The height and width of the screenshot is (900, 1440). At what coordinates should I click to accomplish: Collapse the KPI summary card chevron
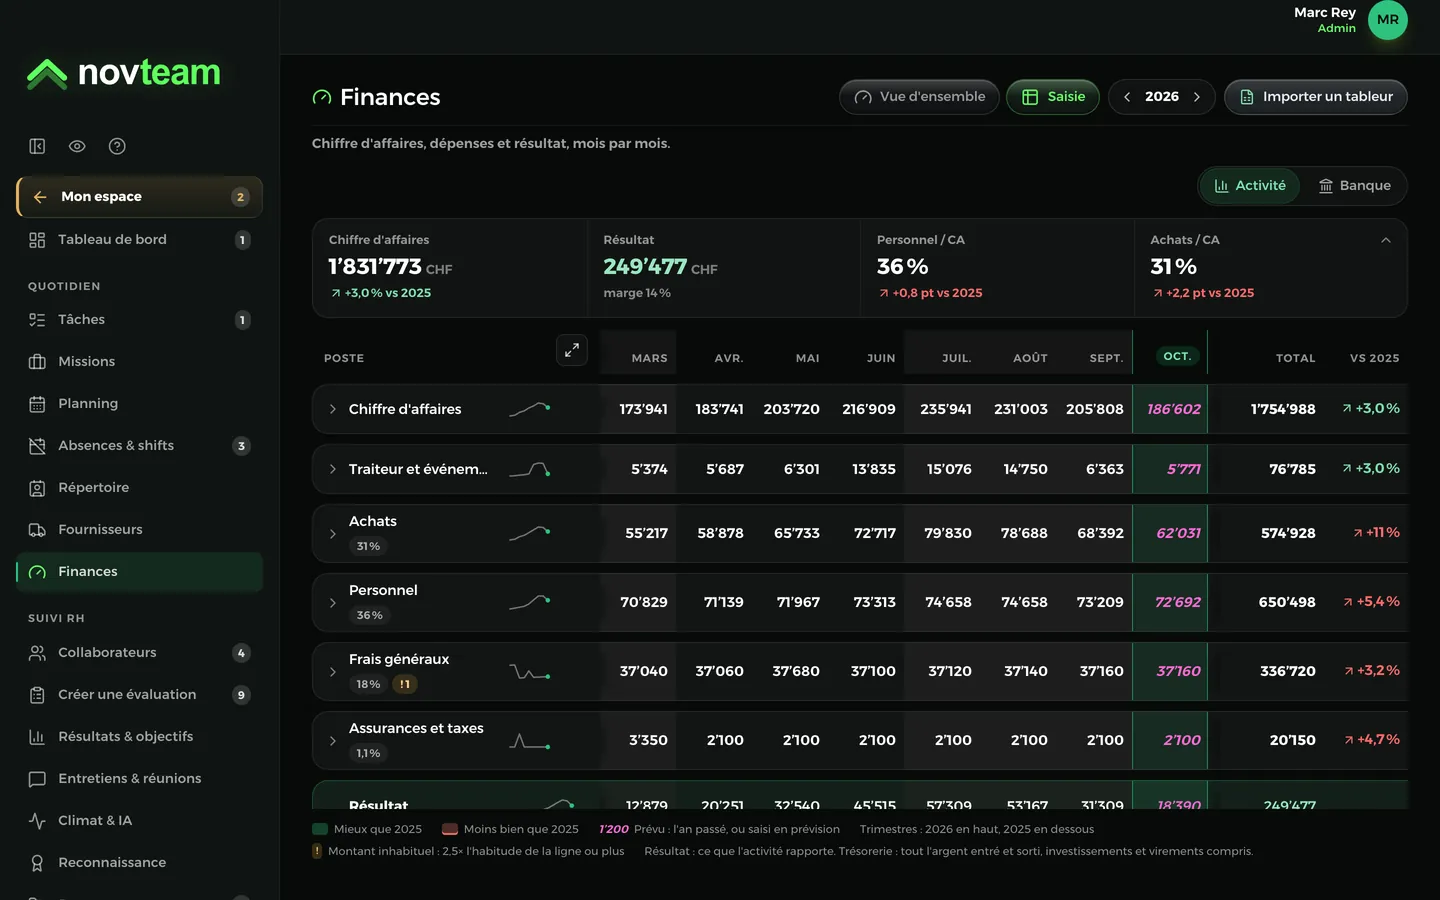(1386, 240)
